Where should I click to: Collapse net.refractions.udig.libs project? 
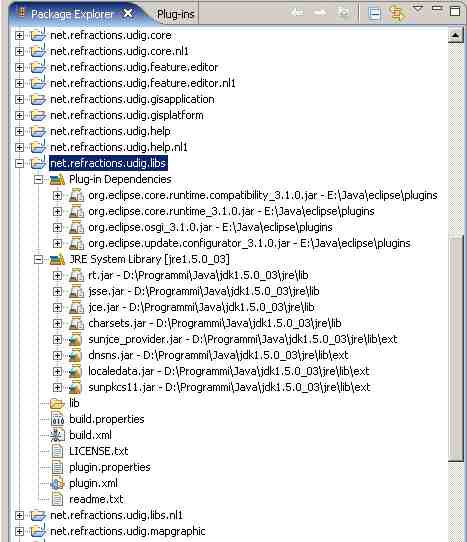click(x=20, y=163)
